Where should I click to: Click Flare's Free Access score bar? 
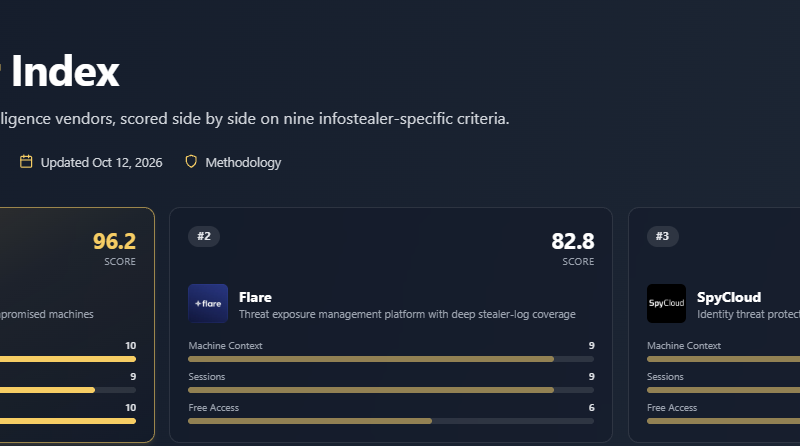[x=391, y=422]
